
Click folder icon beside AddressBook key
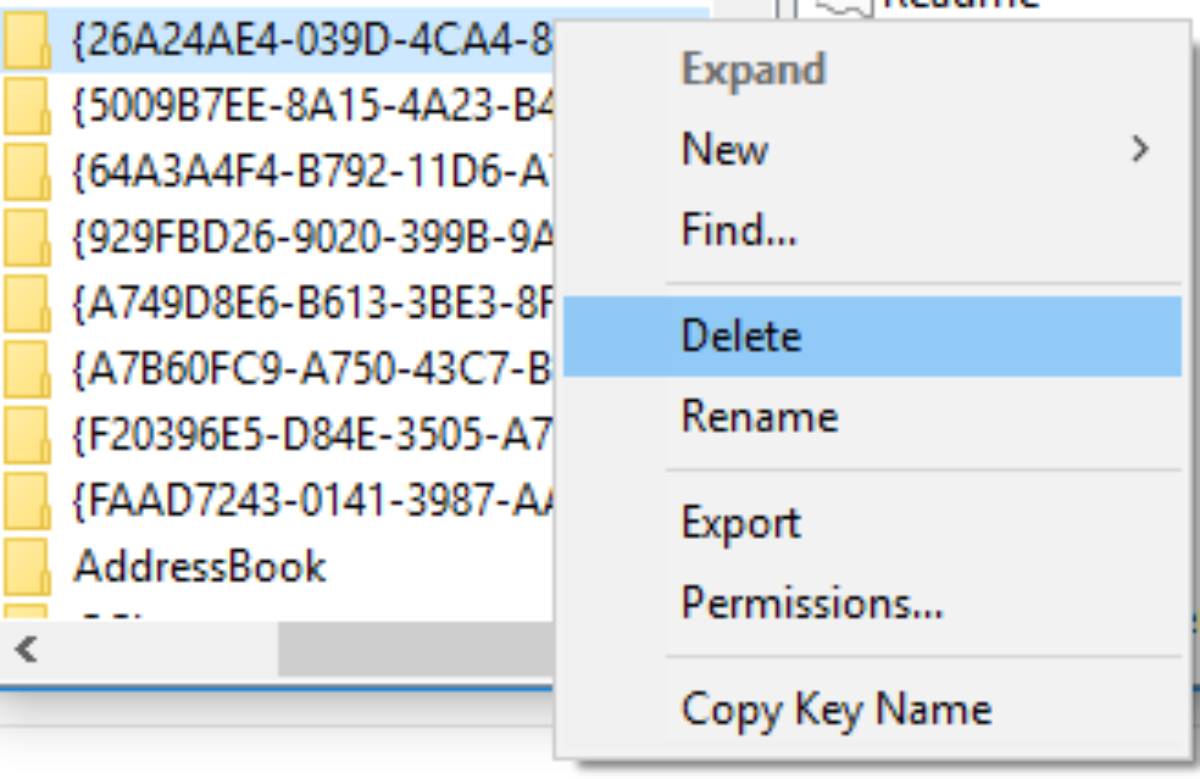[26, 567]
